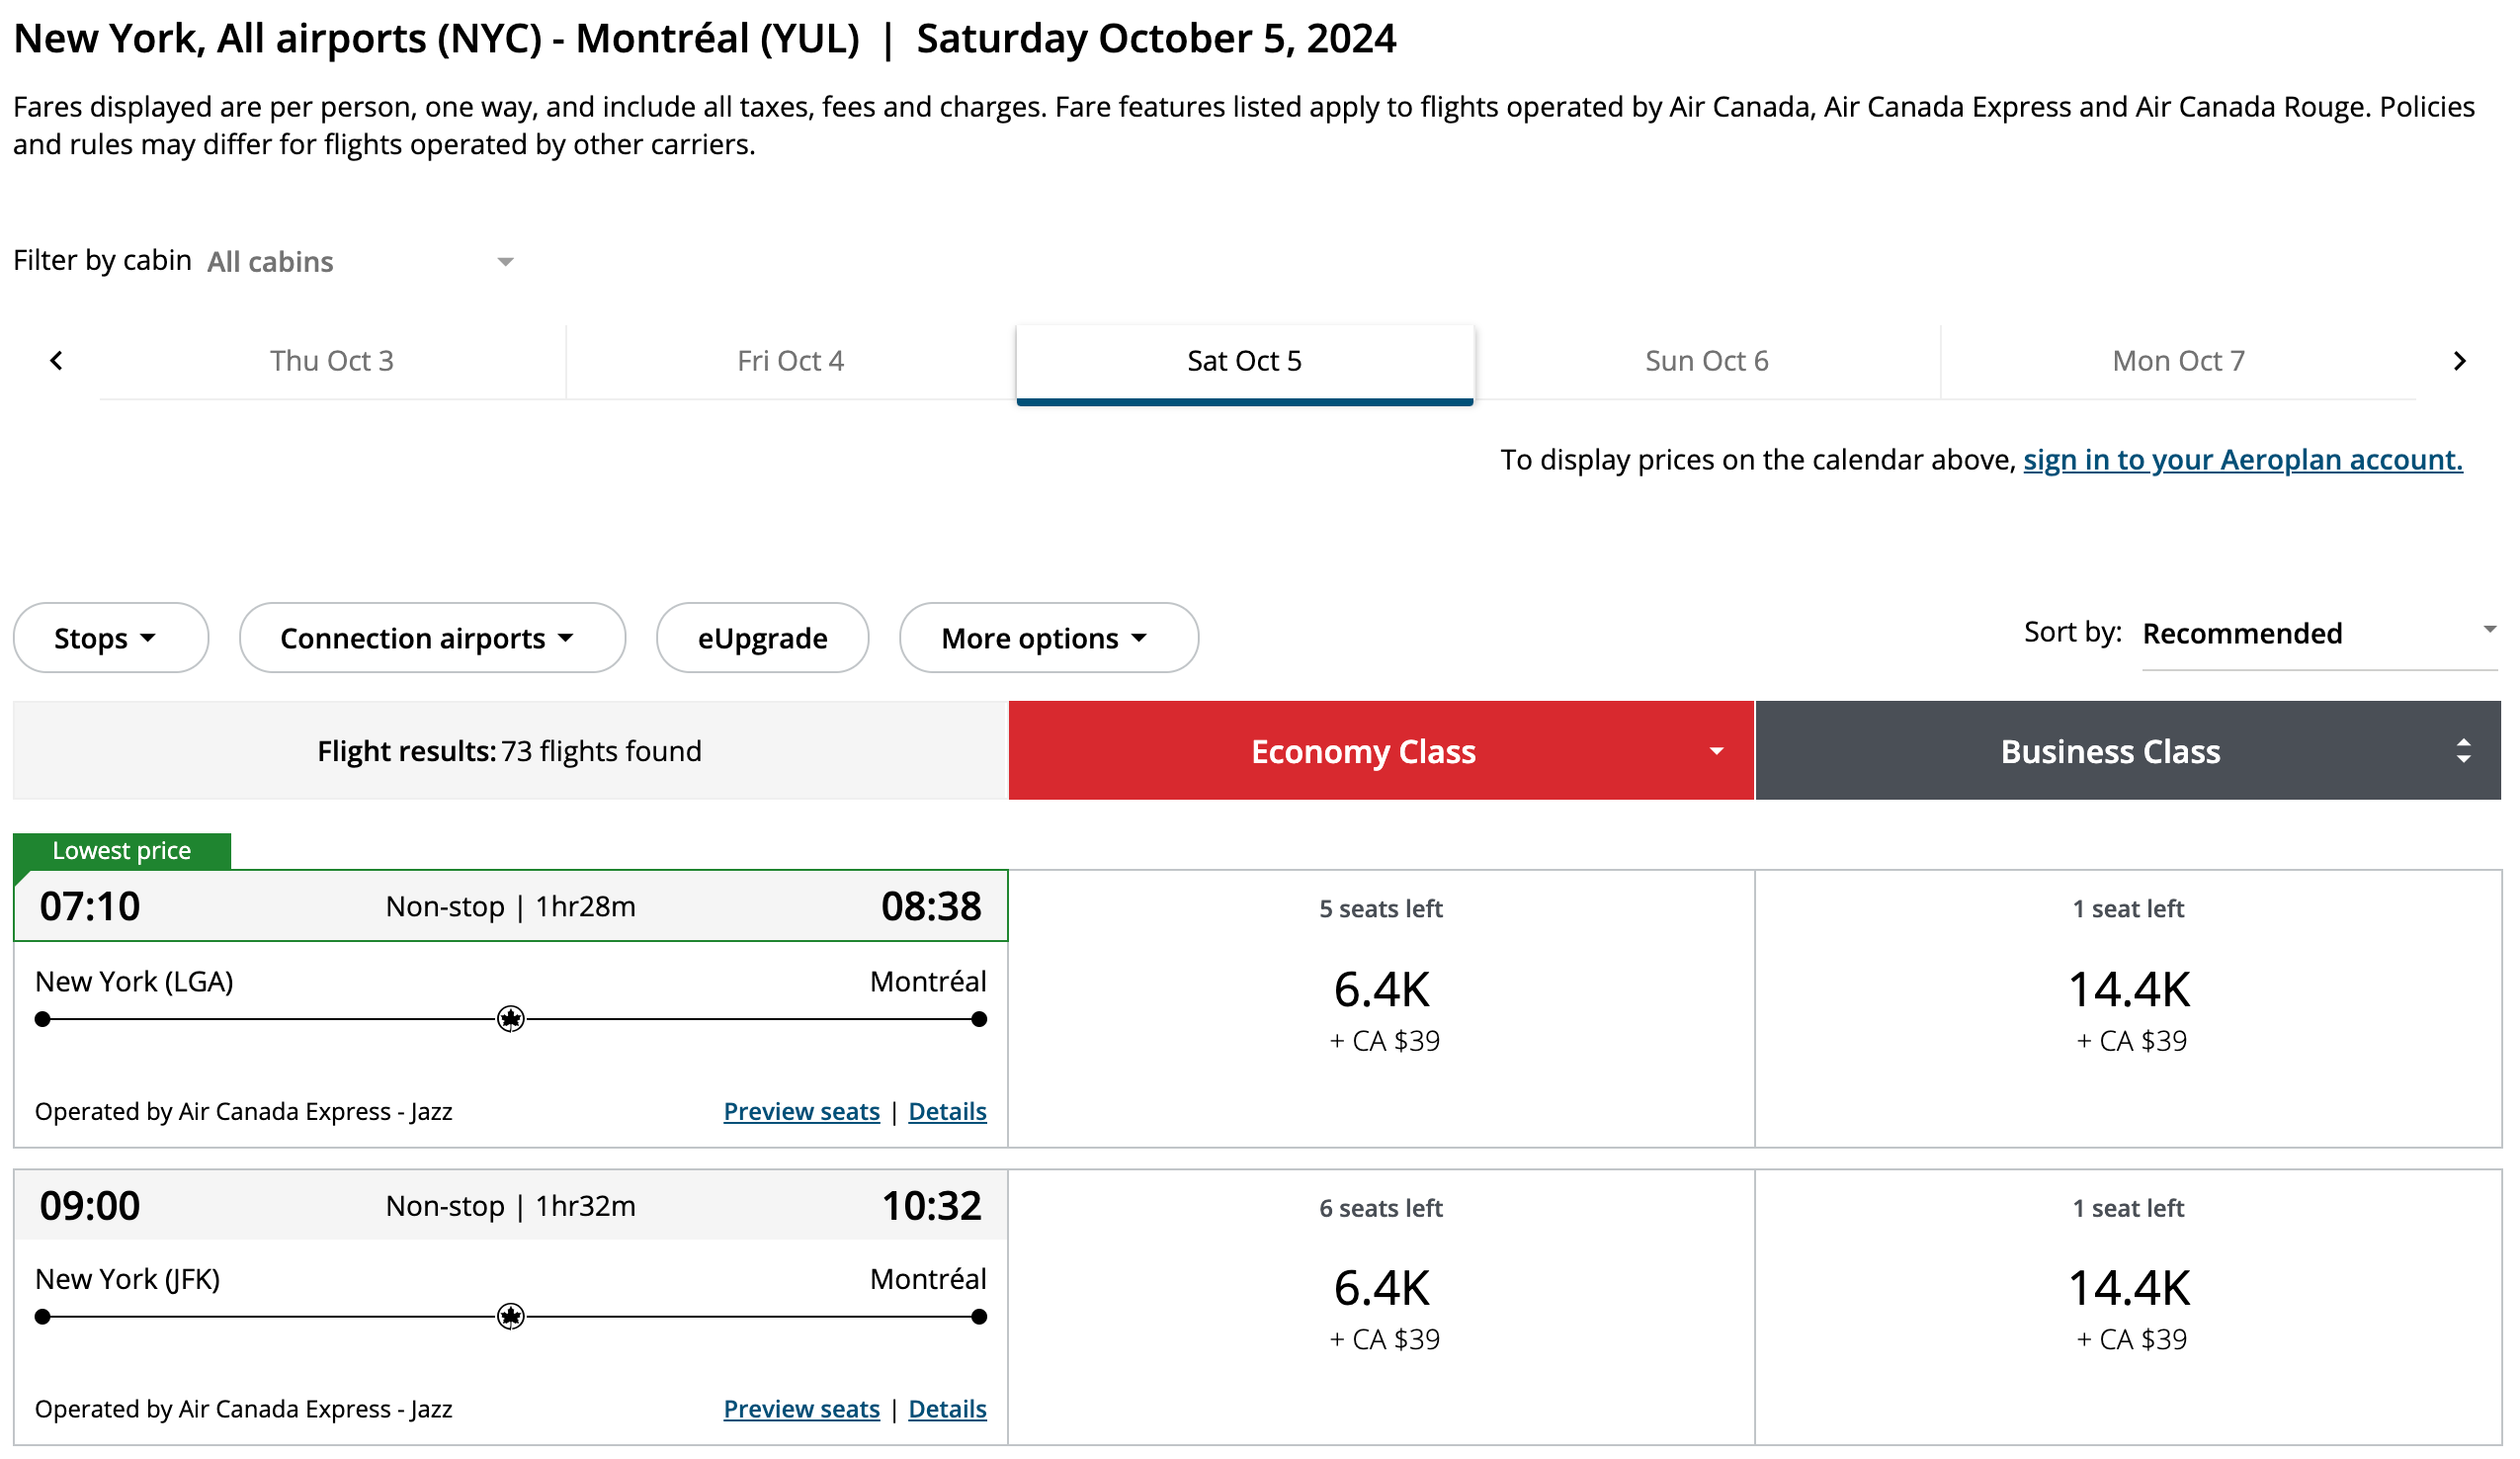The image size is (2520, 1459).
Task: Select Sunday October 6 calendar date
Action: [1708, 360]
